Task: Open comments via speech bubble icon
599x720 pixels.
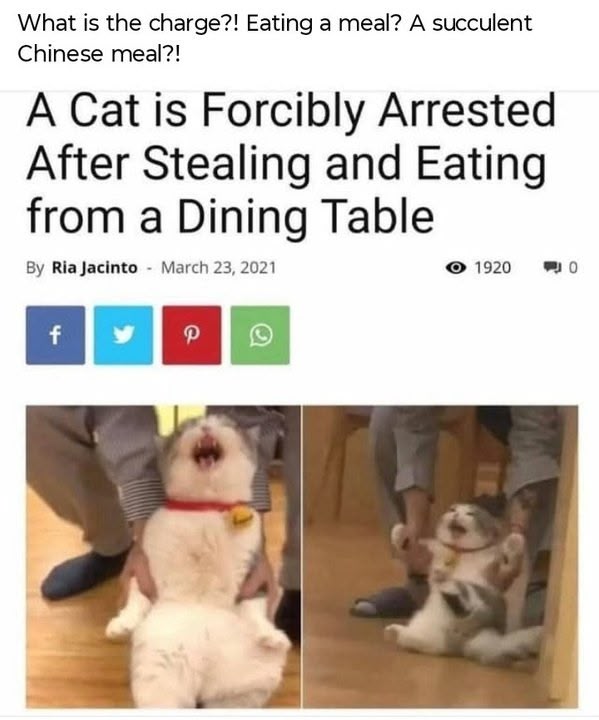Action: 553,267
